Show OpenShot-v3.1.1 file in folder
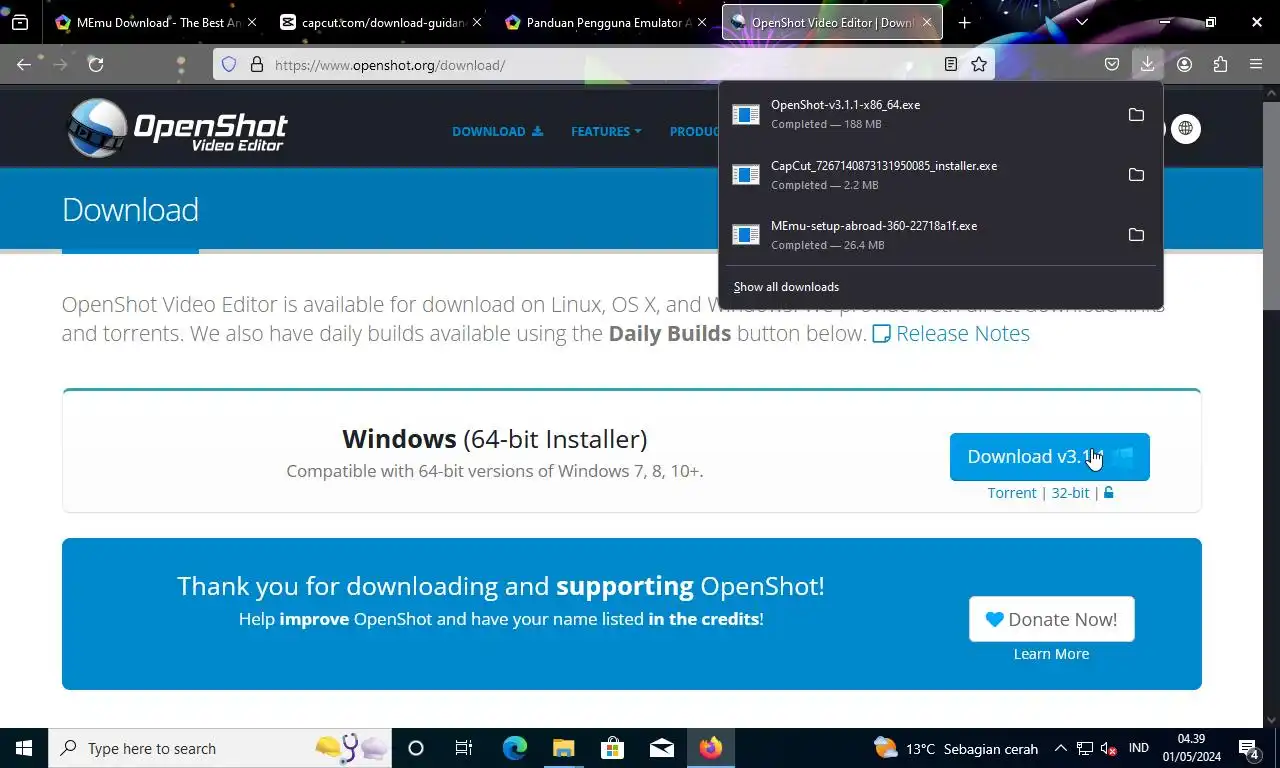The image size is (1280, 768). coord(1136,114)
